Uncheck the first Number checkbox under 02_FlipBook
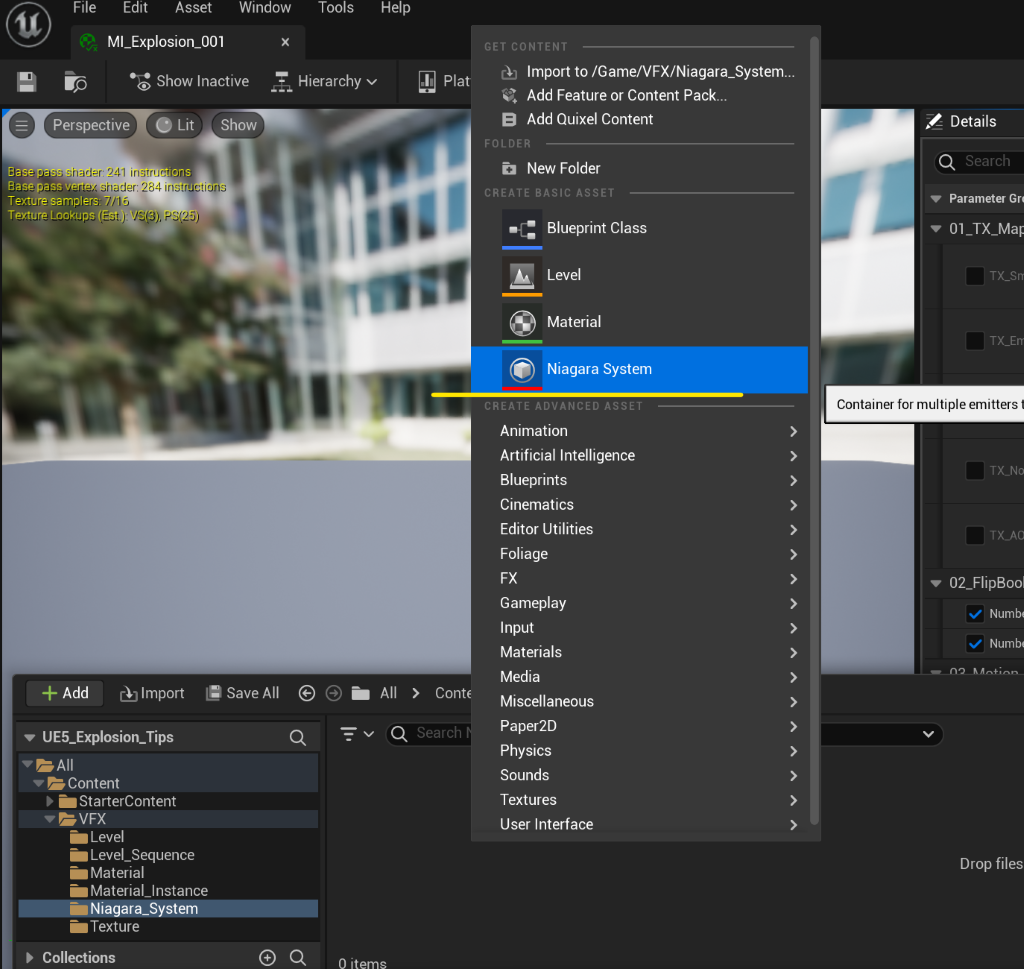 [x=975, y=614]
